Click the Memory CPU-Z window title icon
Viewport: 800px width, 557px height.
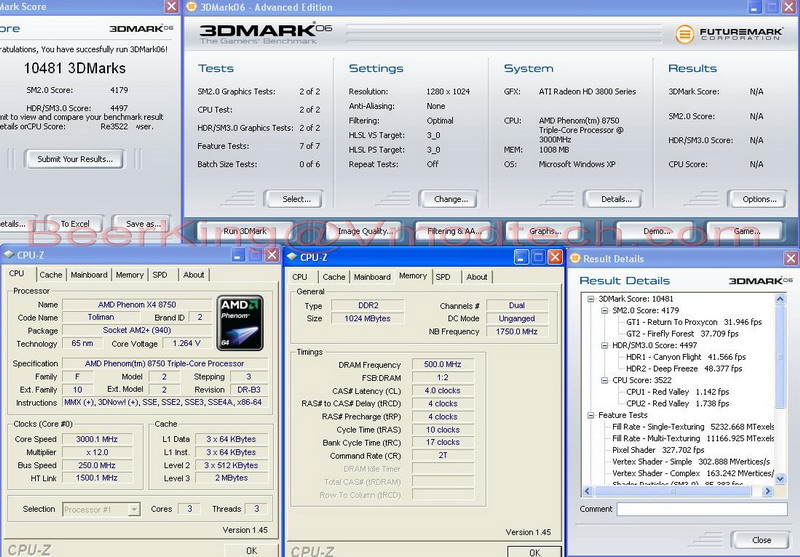point(292,257)
